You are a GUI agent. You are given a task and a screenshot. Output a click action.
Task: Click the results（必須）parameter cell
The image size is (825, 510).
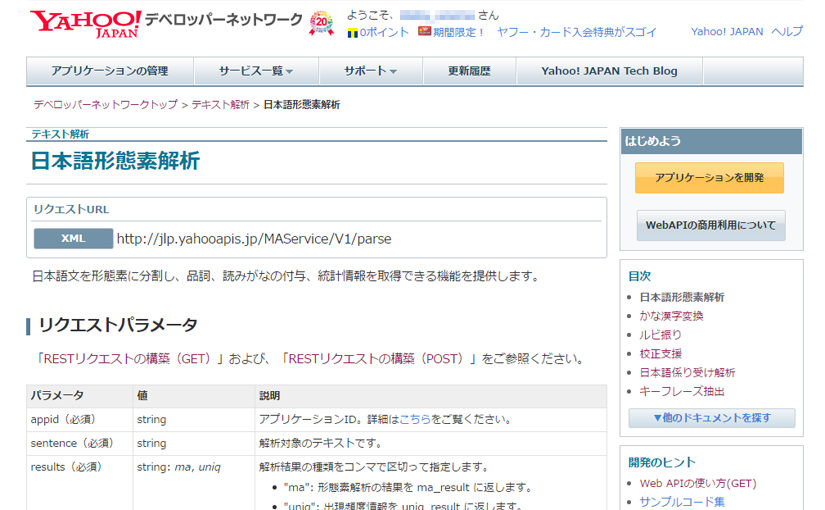click(x=80, y=483)
